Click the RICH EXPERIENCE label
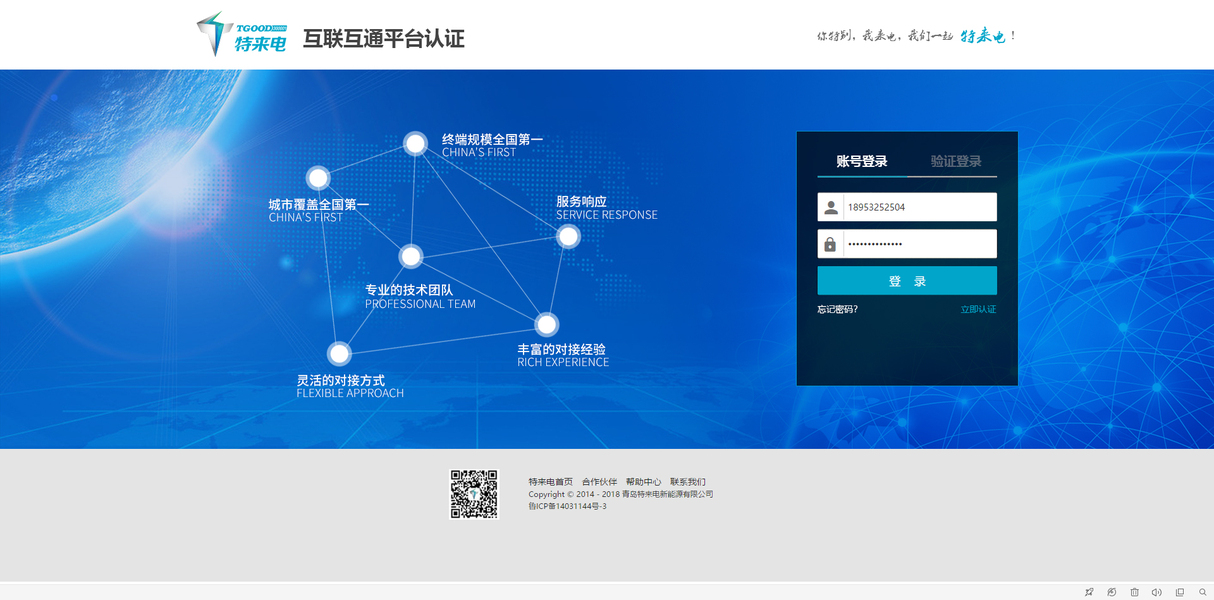 coord(563,362)
